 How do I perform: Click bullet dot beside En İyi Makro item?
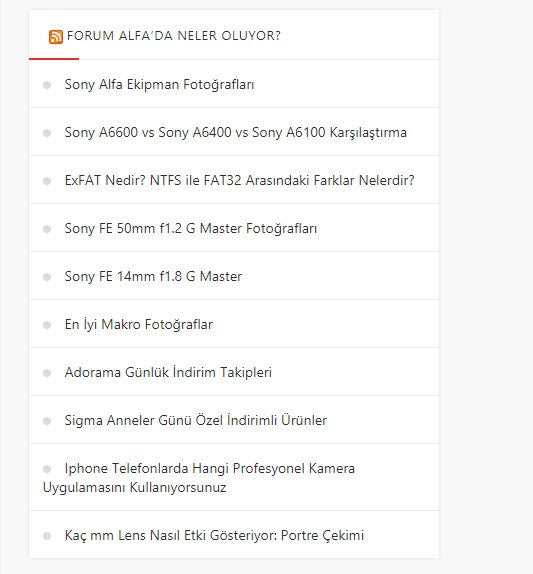click(47, 325)
